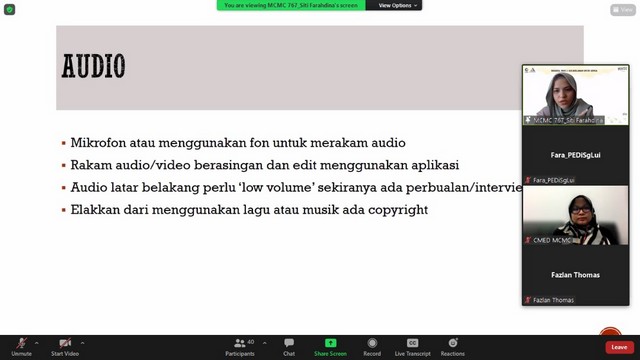Select the Fazlan Thomas participant tile

pyautogui.click(x=576, y=276)
